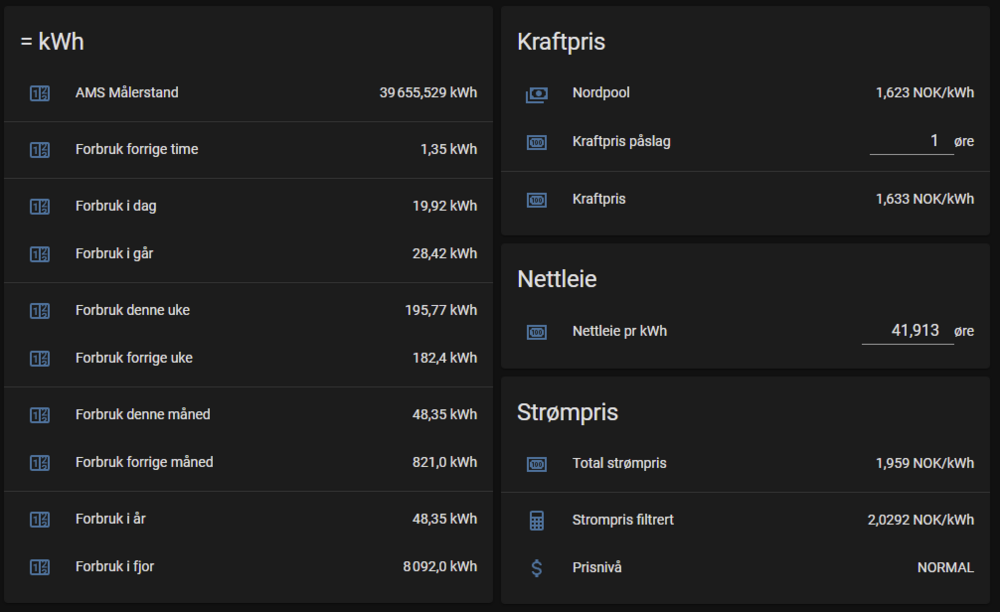Click the Forbruk i fjor icon
This screenshot has height=612, width=1000.
(x=39, y=567)
